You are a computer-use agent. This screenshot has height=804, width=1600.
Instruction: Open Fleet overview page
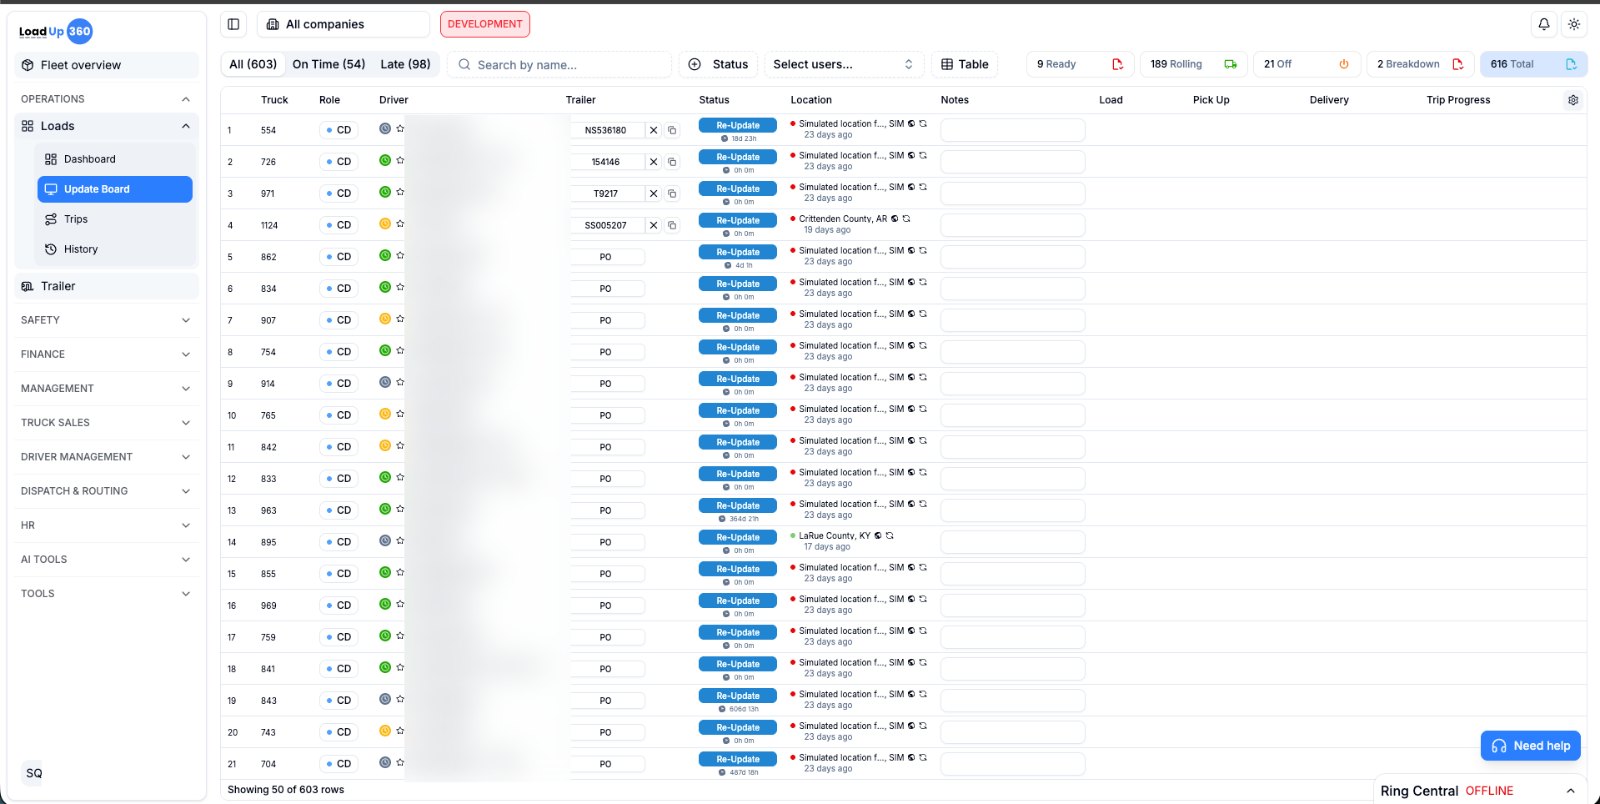pyautogui.click(x=107, y=65)
